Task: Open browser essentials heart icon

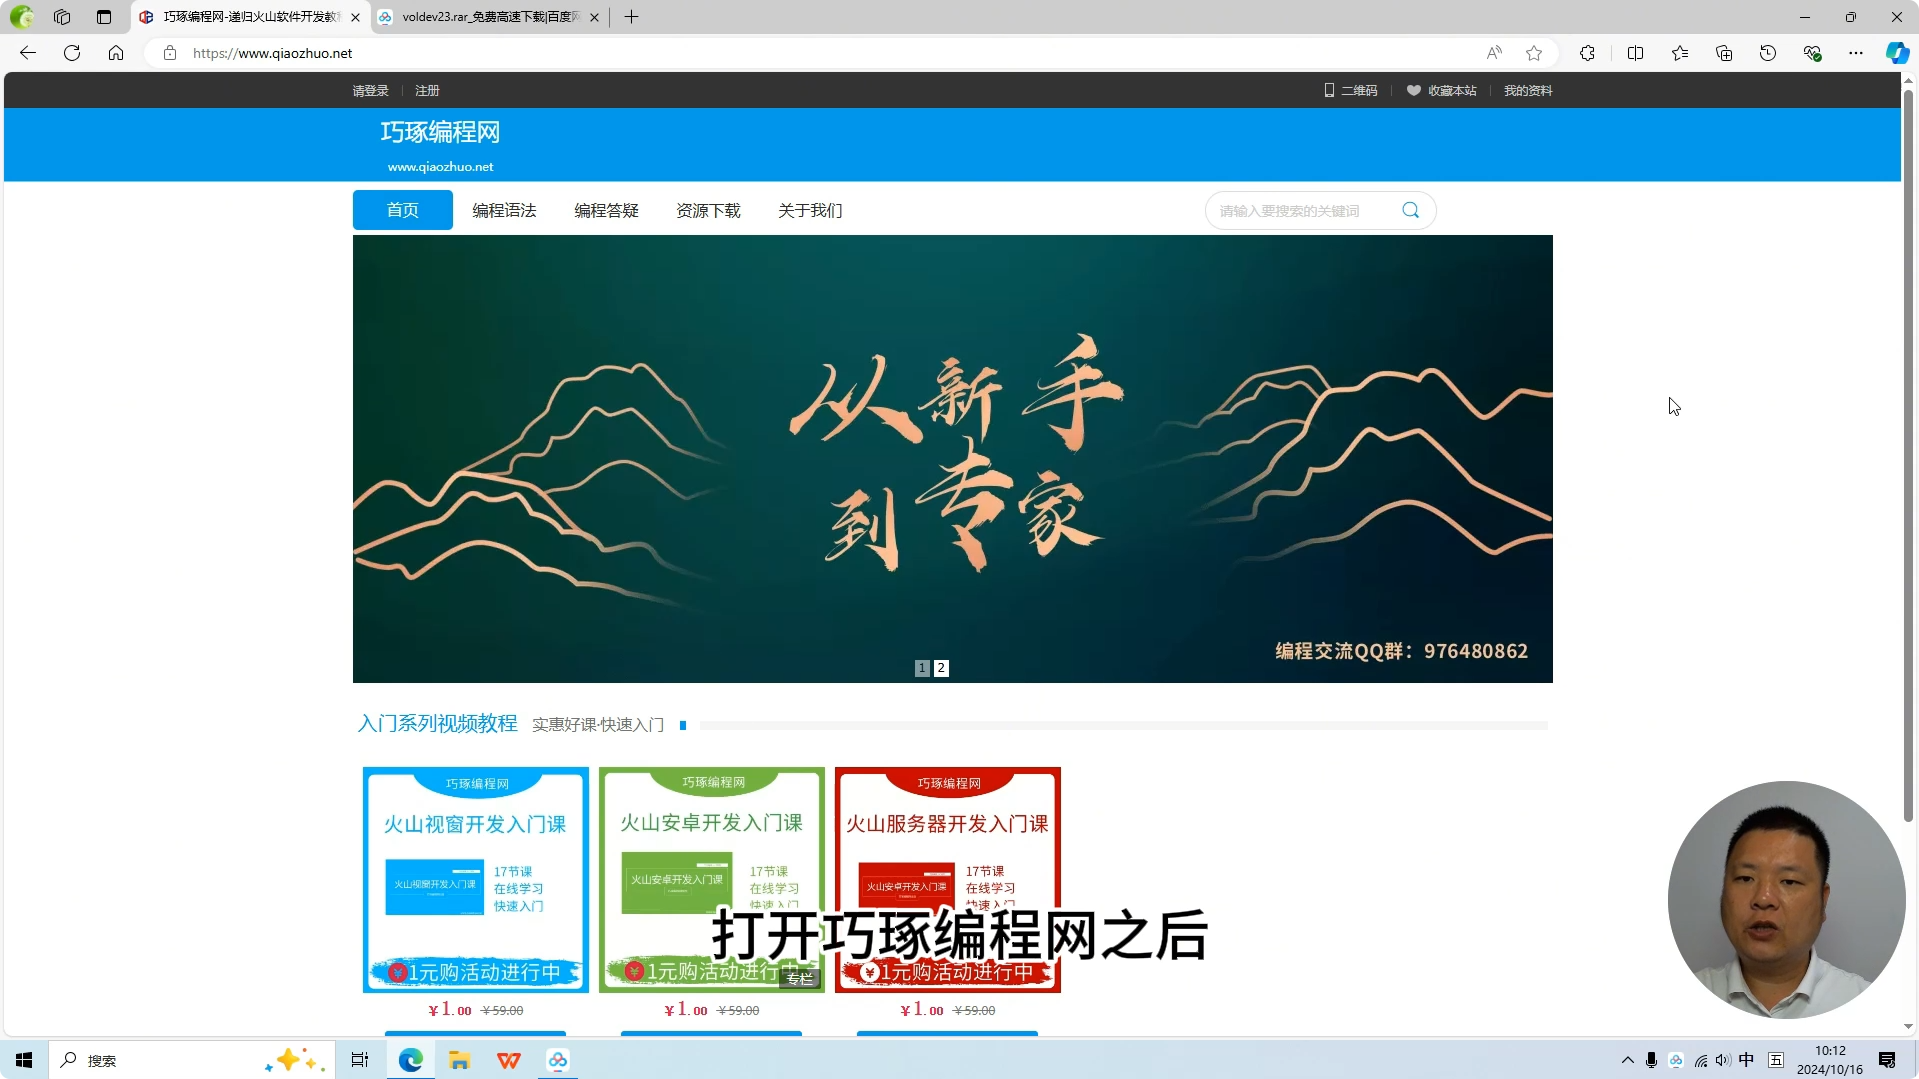Action: pos(1812,53)
